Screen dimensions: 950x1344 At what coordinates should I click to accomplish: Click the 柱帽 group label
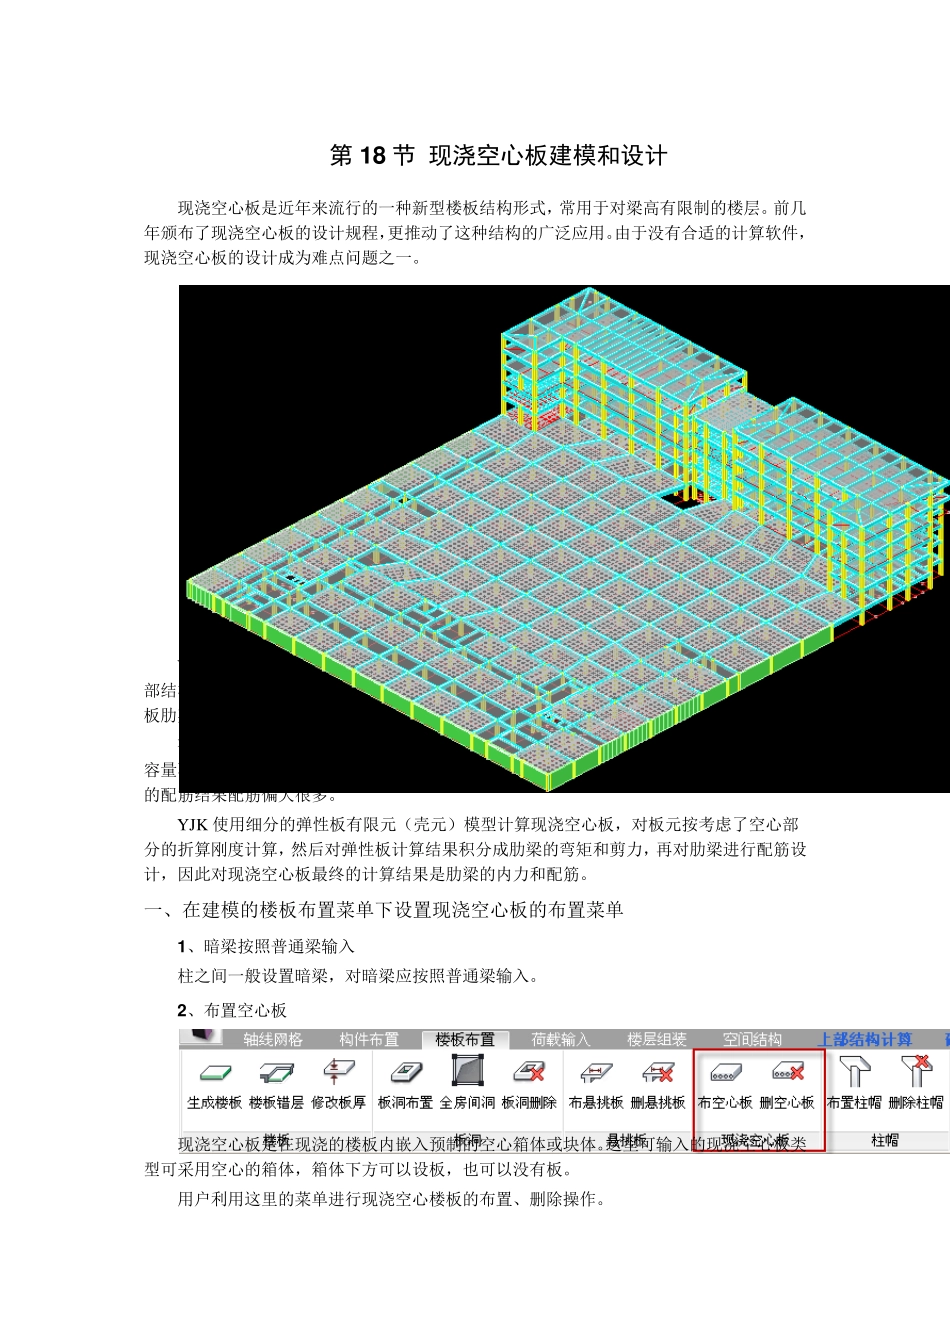[885, 1140]
